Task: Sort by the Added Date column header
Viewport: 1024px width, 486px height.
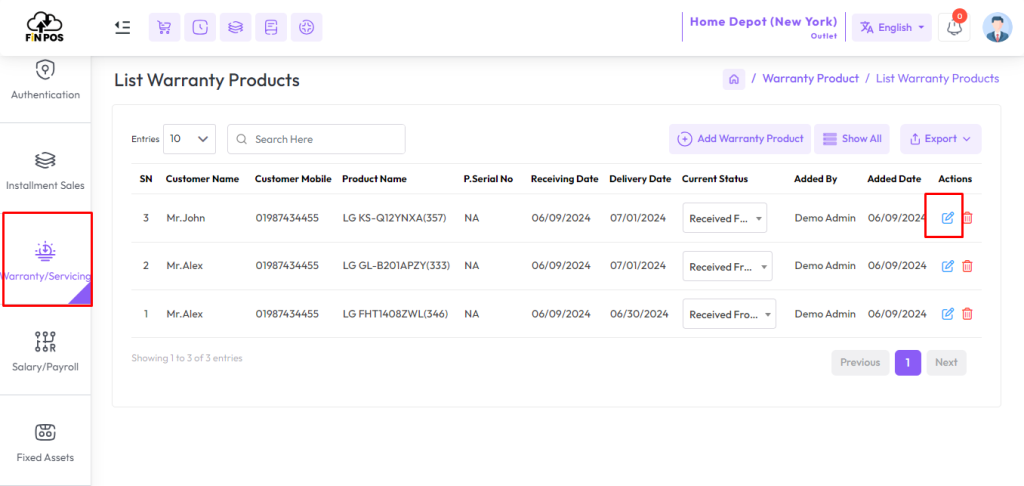Action: tap(894, 179)
